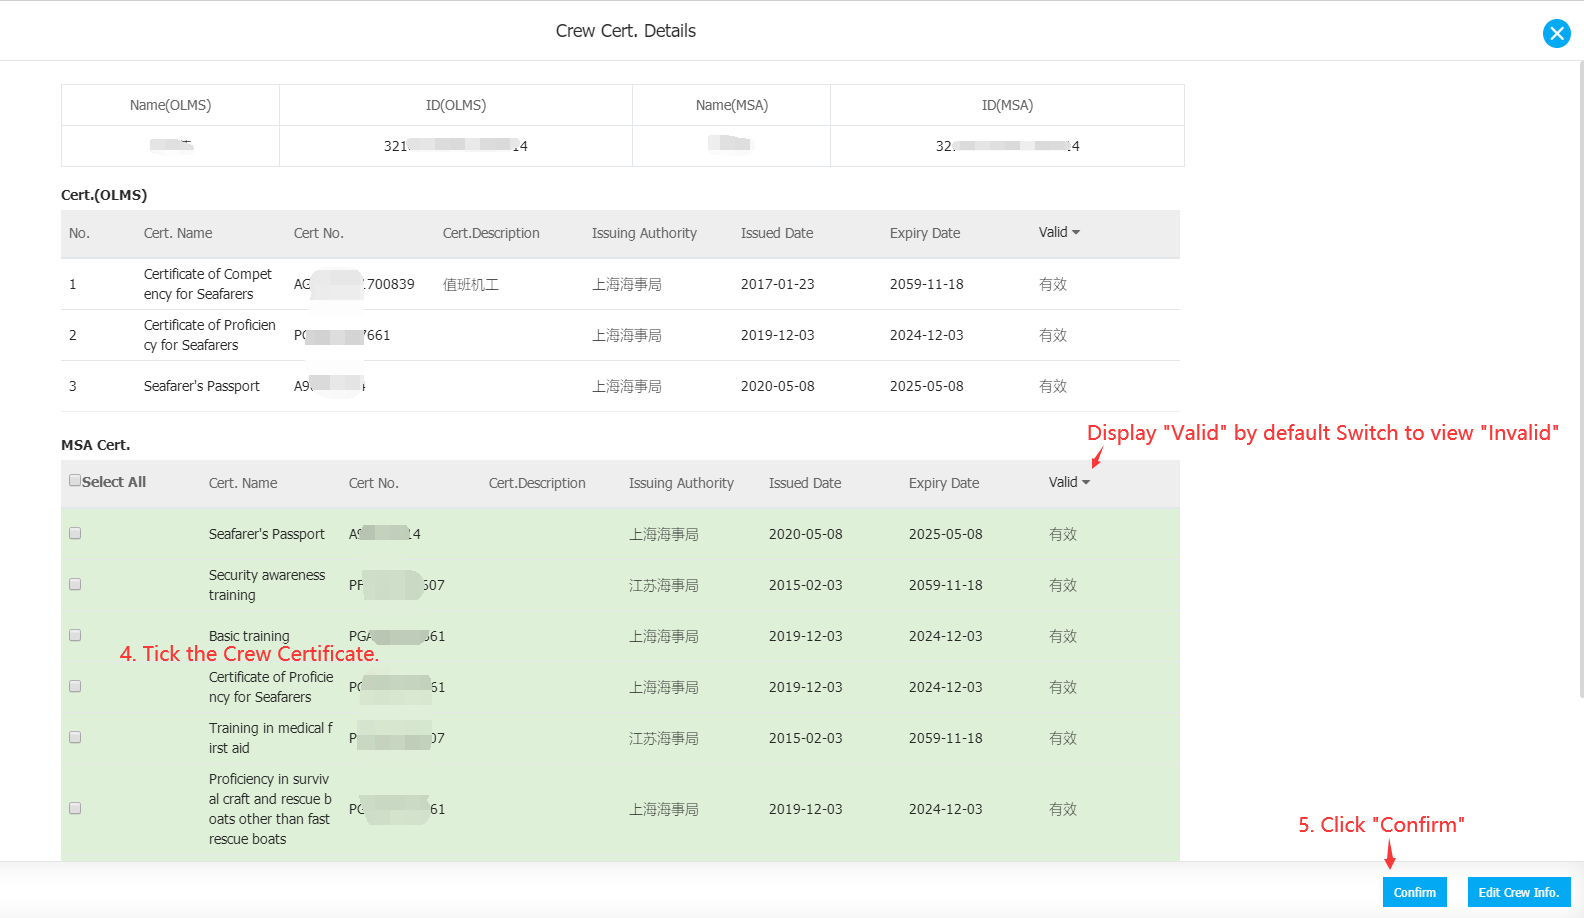
Task: Tick the Select All checkbox
Action: click(75, 481)
